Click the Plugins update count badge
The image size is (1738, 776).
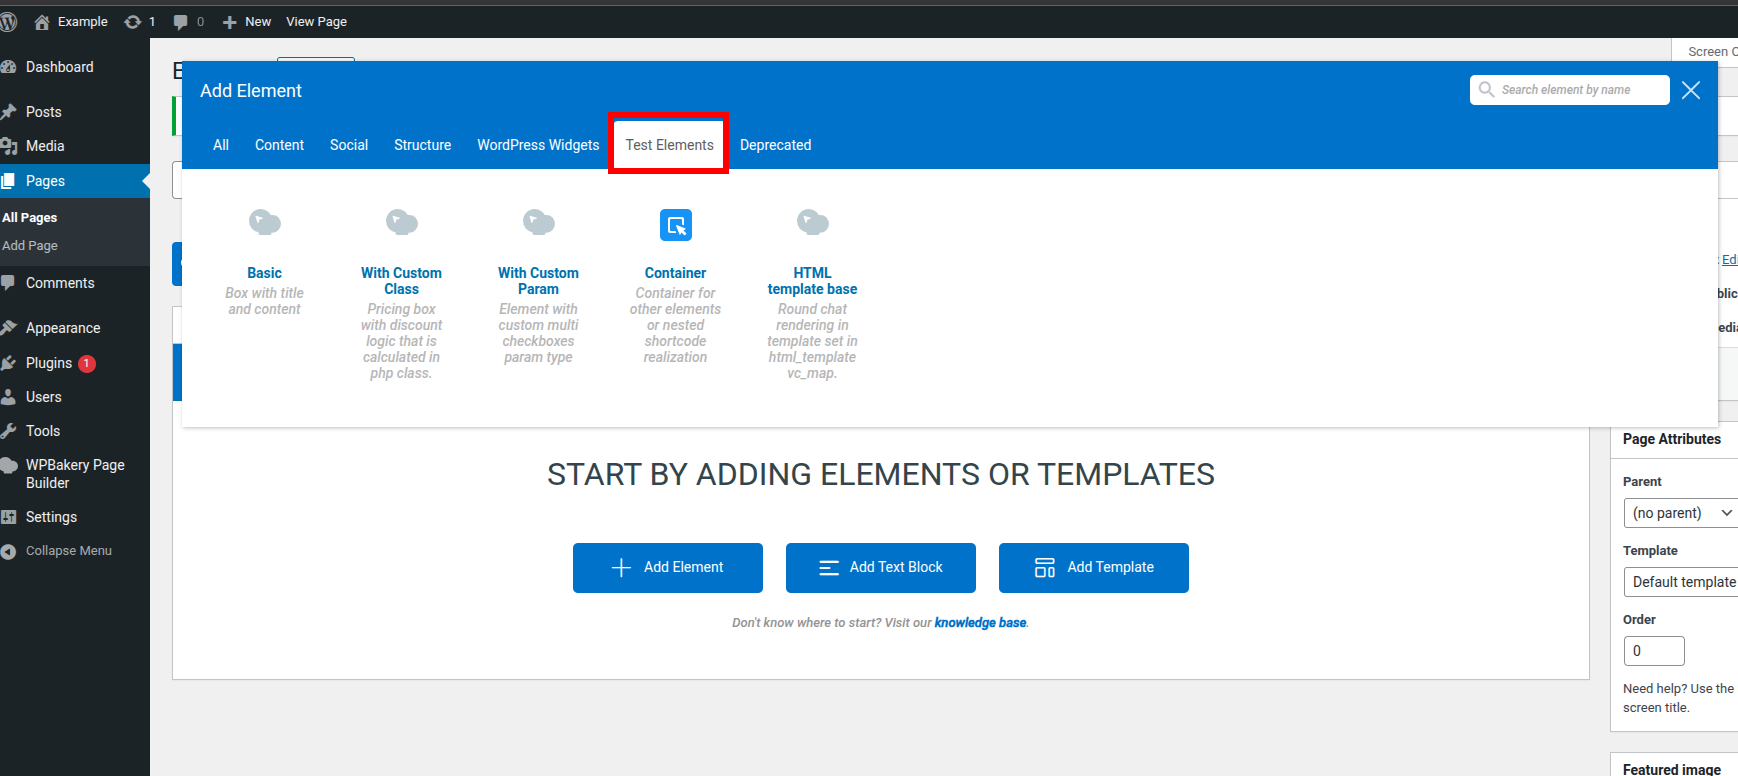click(x=87, y=363)
